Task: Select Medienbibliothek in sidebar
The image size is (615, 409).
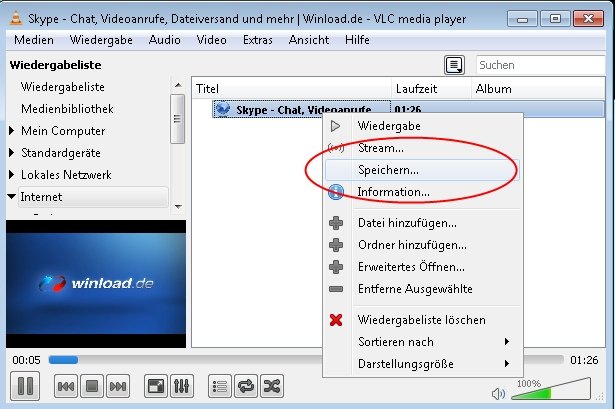Action: (x=67, y=109)
